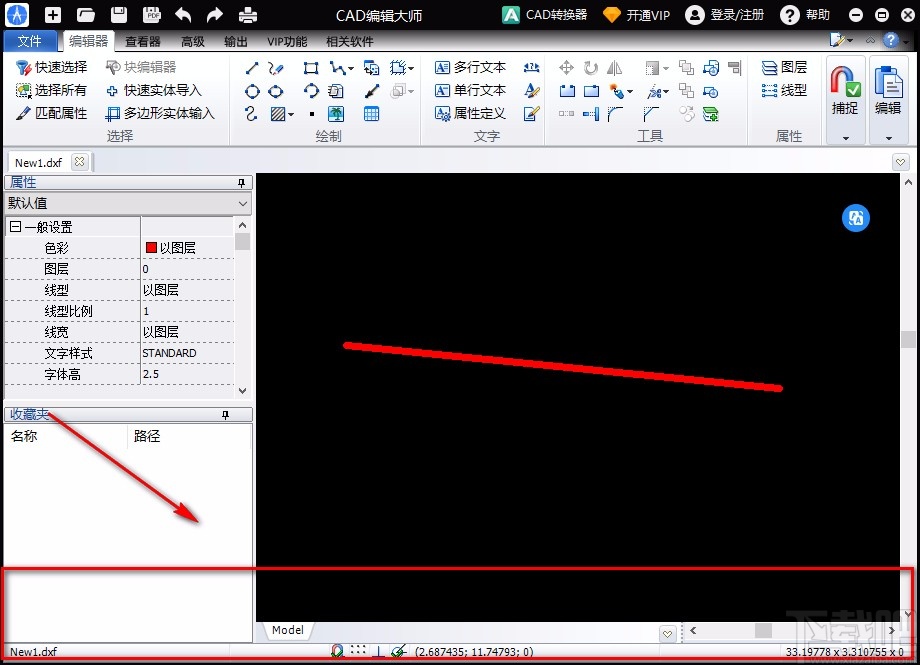Click the Match Properties brush tool

point(52,113)
